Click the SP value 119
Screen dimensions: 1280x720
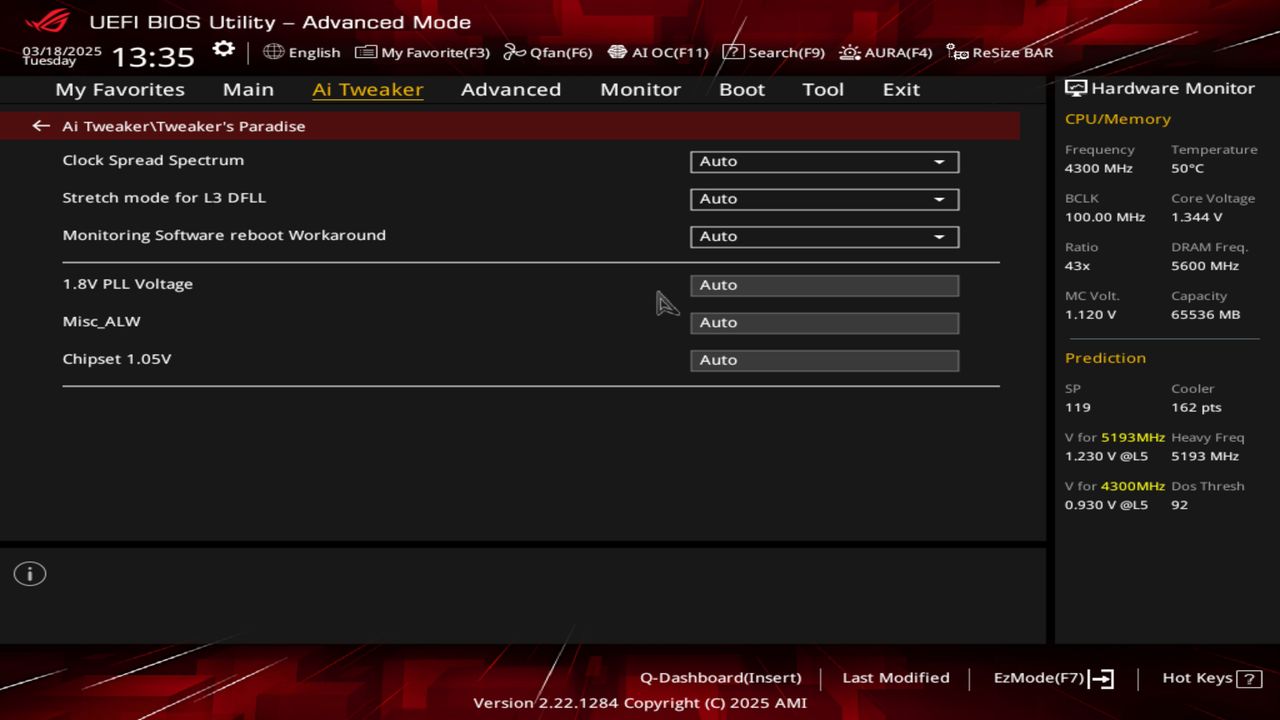tap(1078, 408)
